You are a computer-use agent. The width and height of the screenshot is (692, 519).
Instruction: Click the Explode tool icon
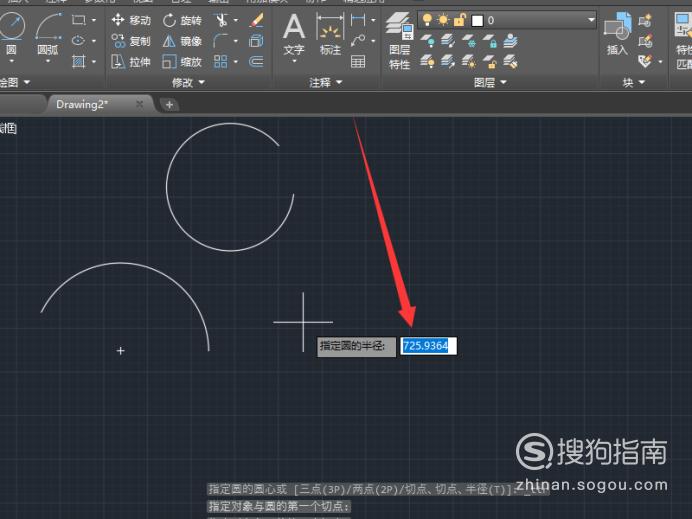[256, 41]
